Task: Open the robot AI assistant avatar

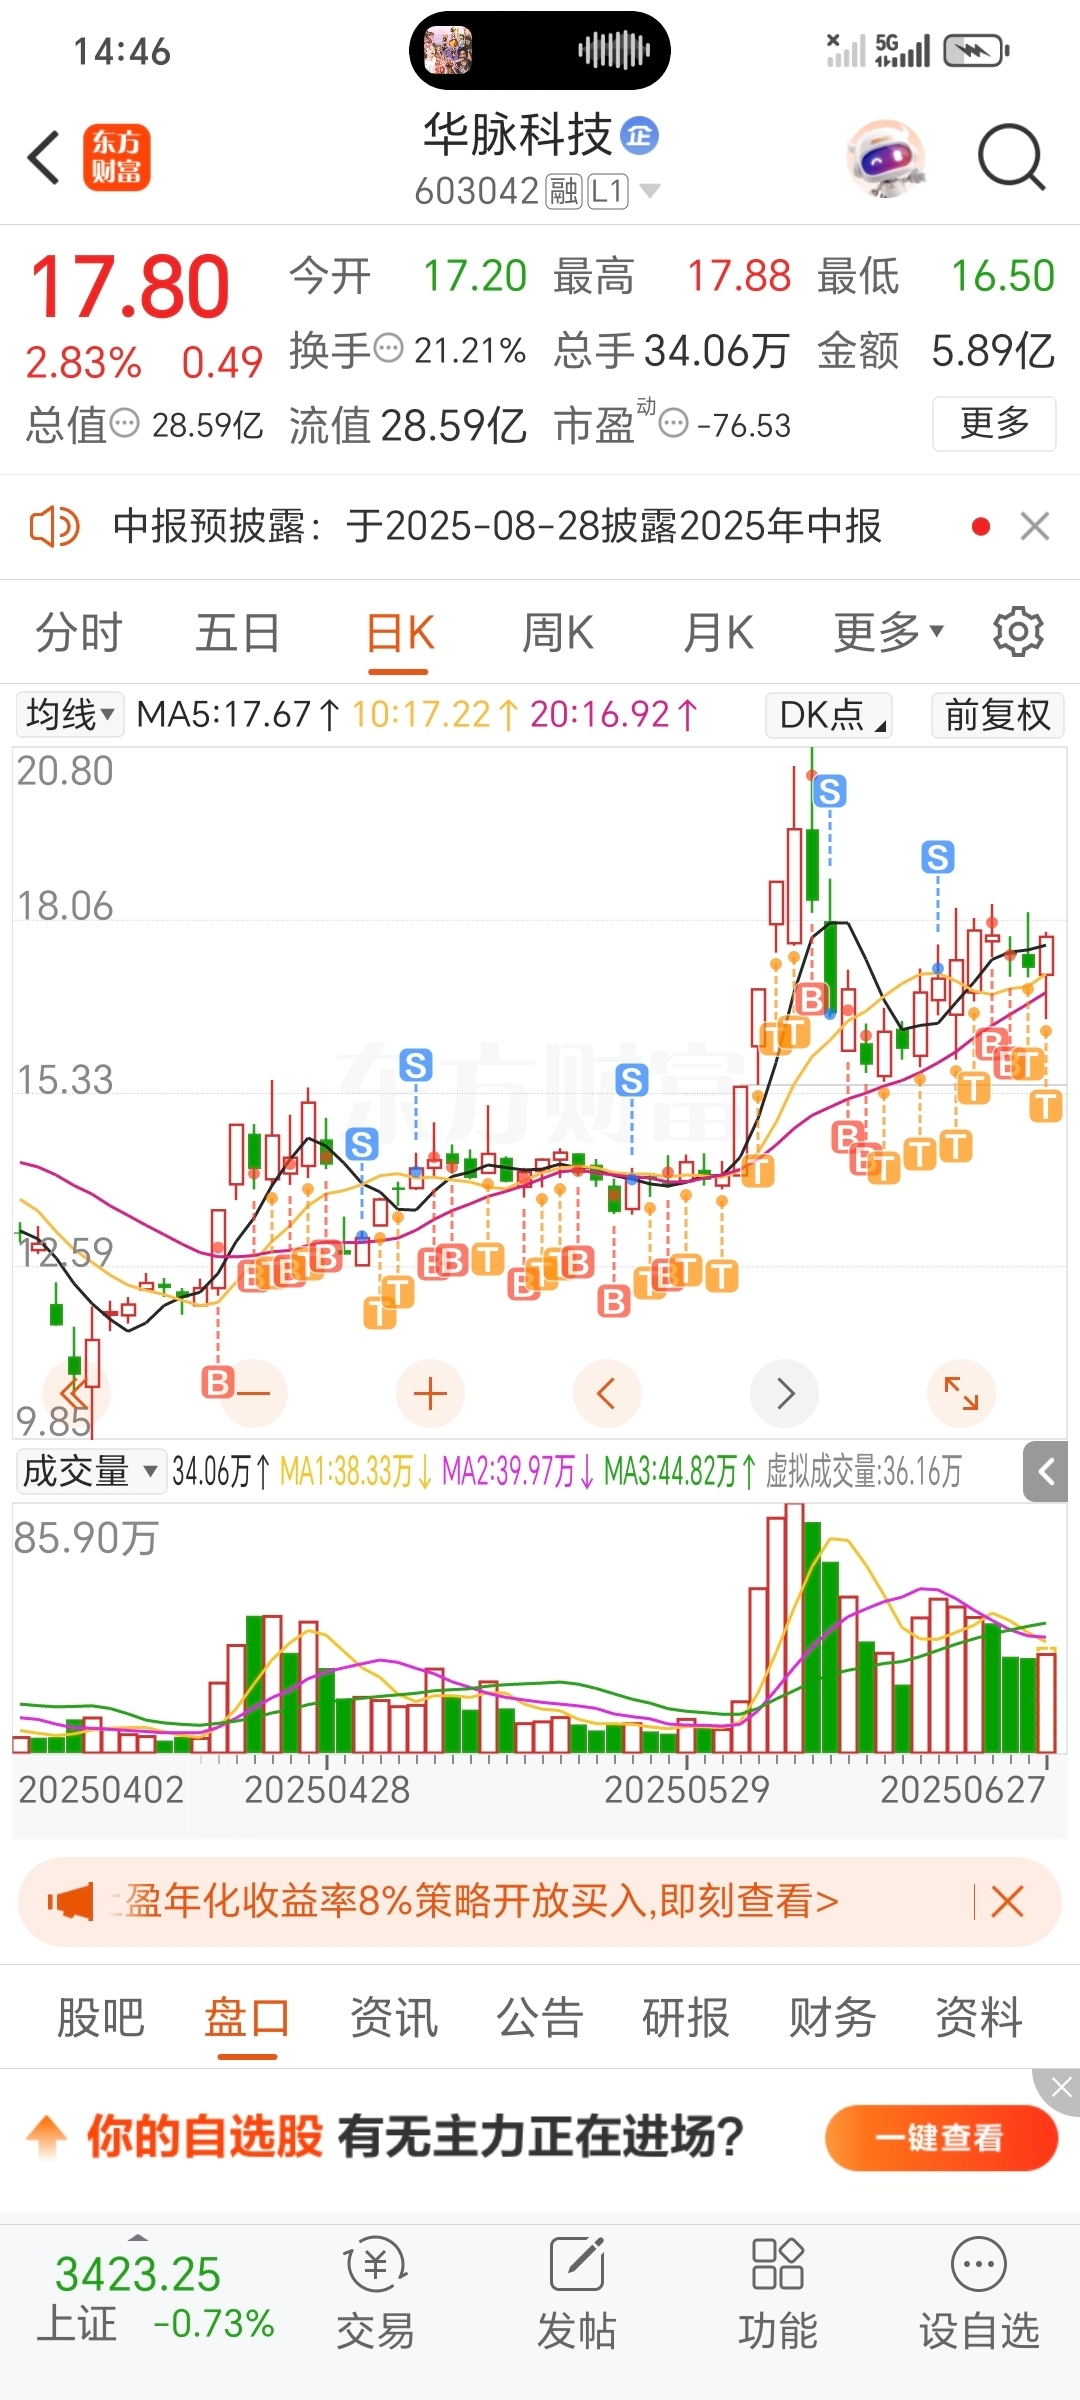Action: click(885, 158)
